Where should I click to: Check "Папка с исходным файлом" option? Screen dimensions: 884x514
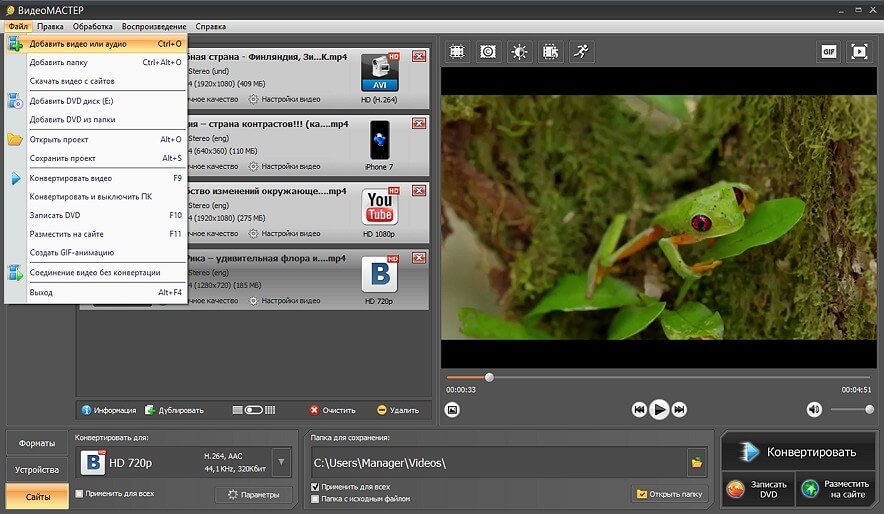(316, 498)
